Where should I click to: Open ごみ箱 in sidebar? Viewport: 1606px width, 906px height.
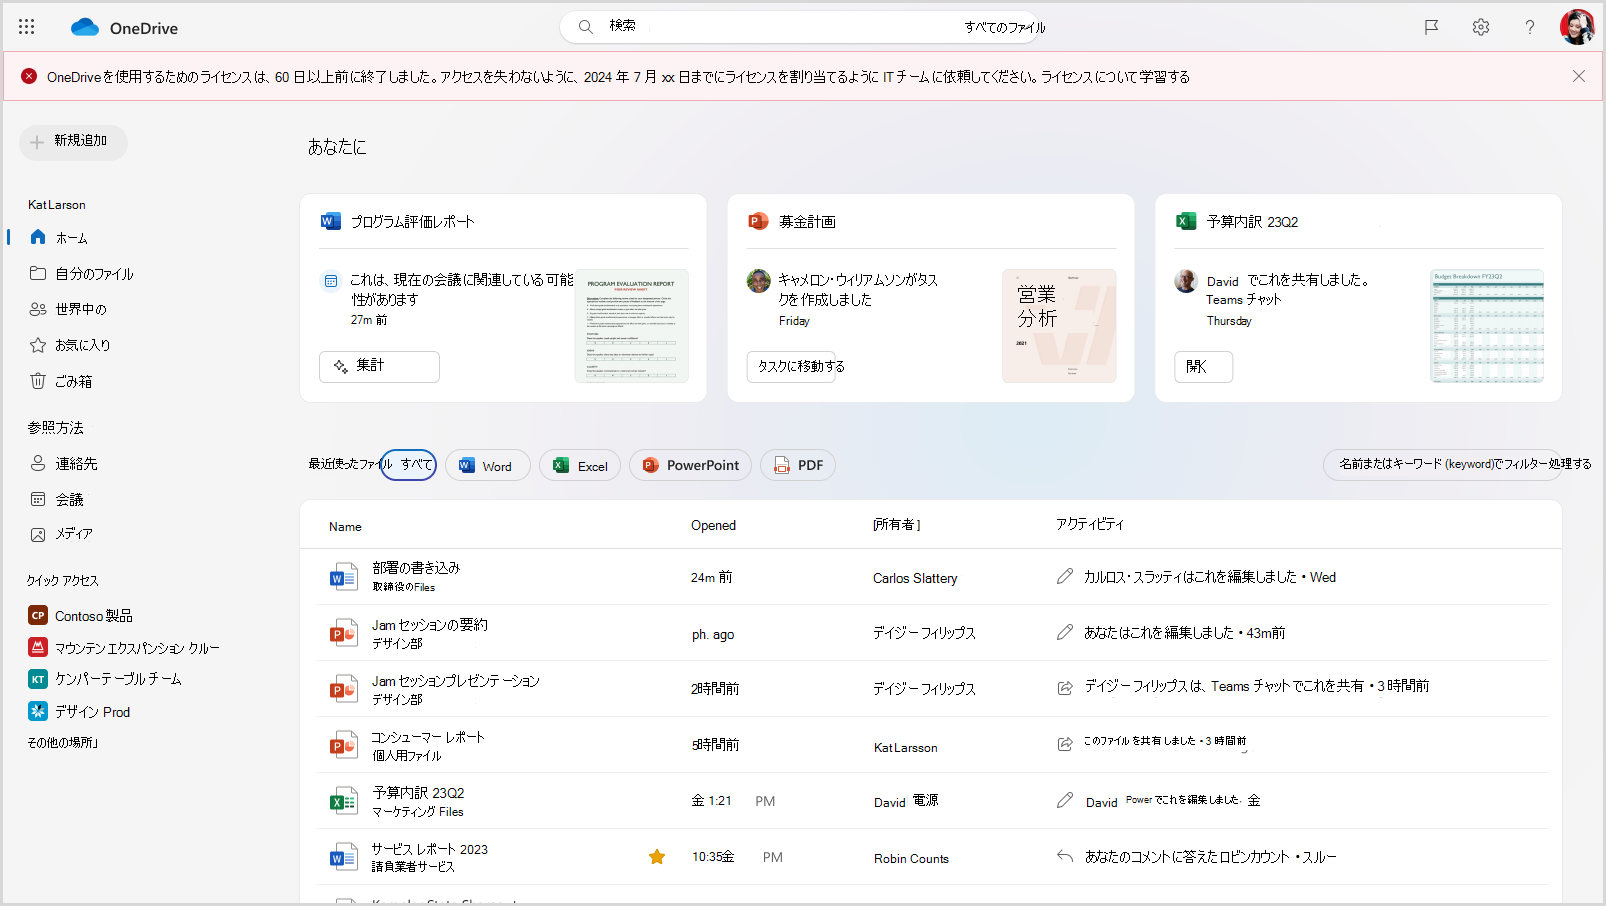[73, 381]
